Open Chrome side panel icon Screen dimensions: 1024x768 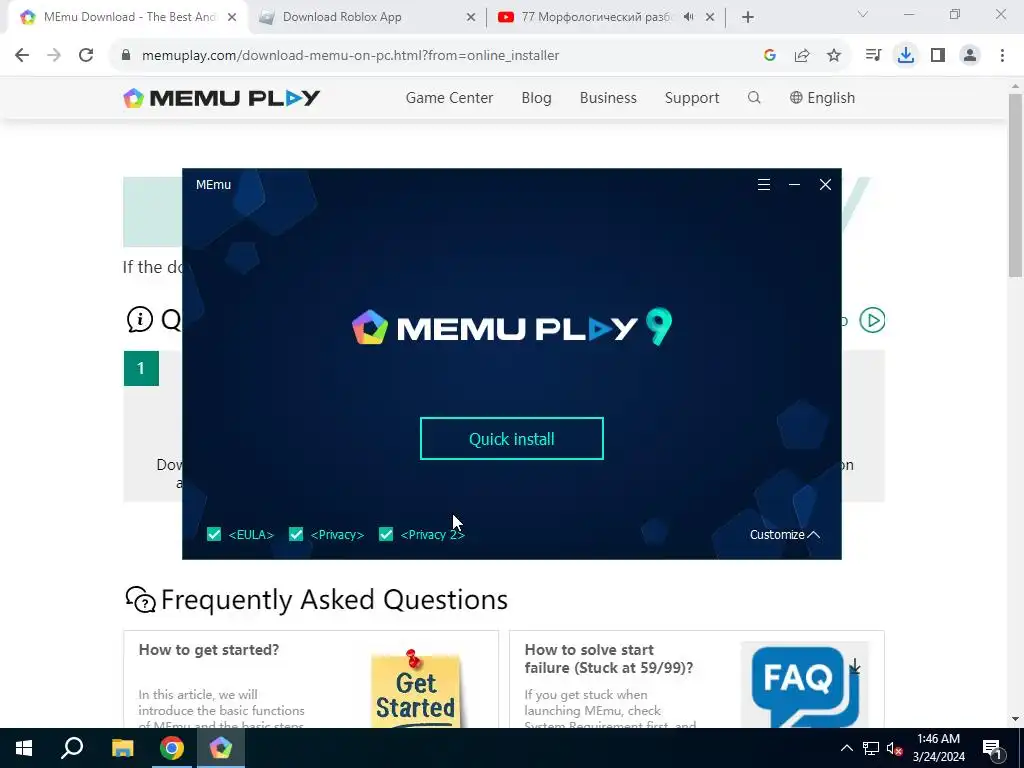pyautogui.click(x=938, y=55)
